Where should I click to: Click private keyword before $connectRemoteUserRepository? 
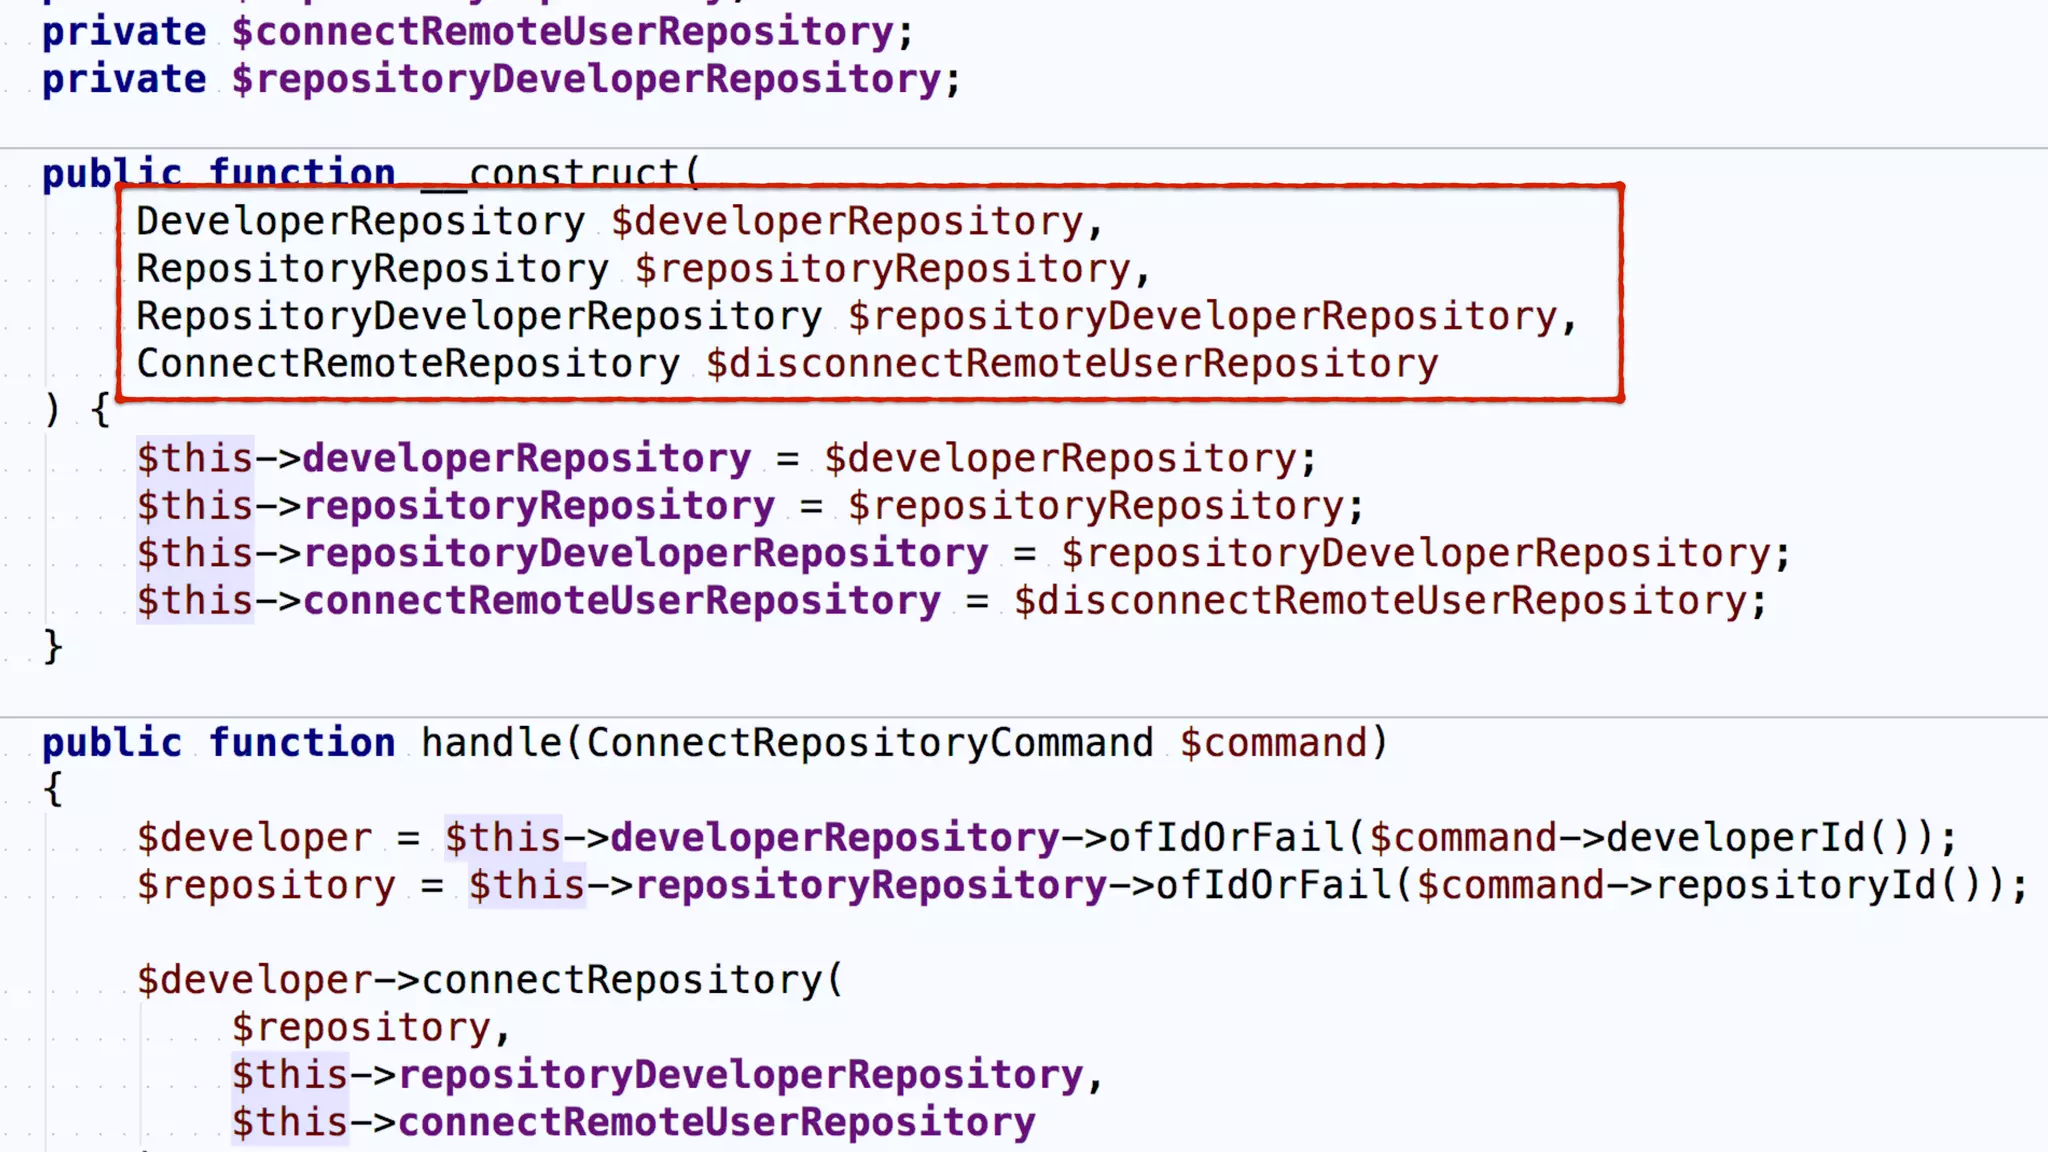click(123, 32)
